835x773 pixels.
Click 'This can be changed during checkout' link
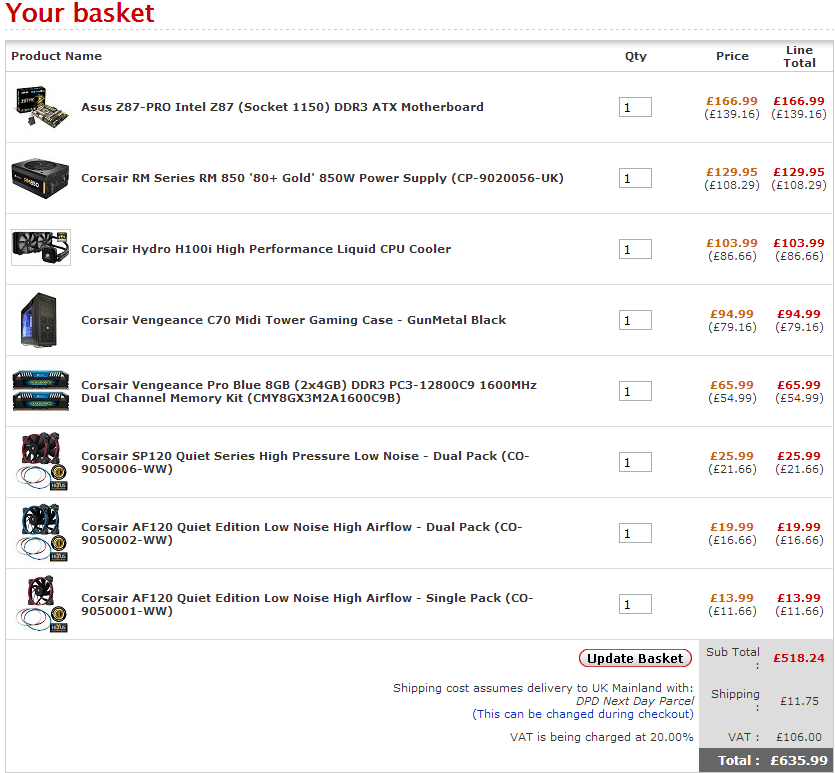pos(583,714)
